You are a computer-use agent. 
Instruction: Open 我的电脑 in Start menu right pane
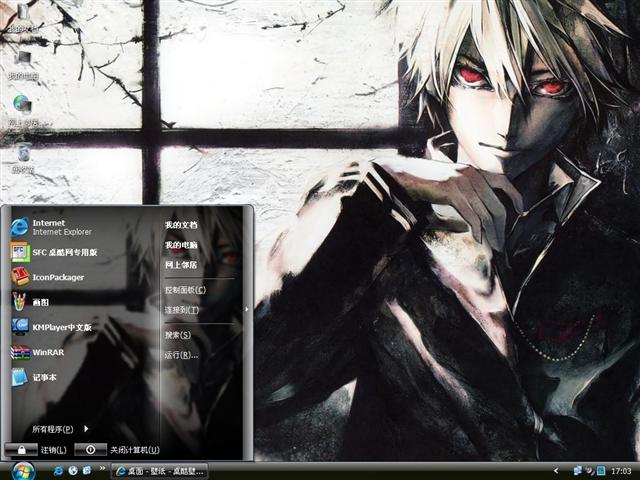(x=181, y=245)
